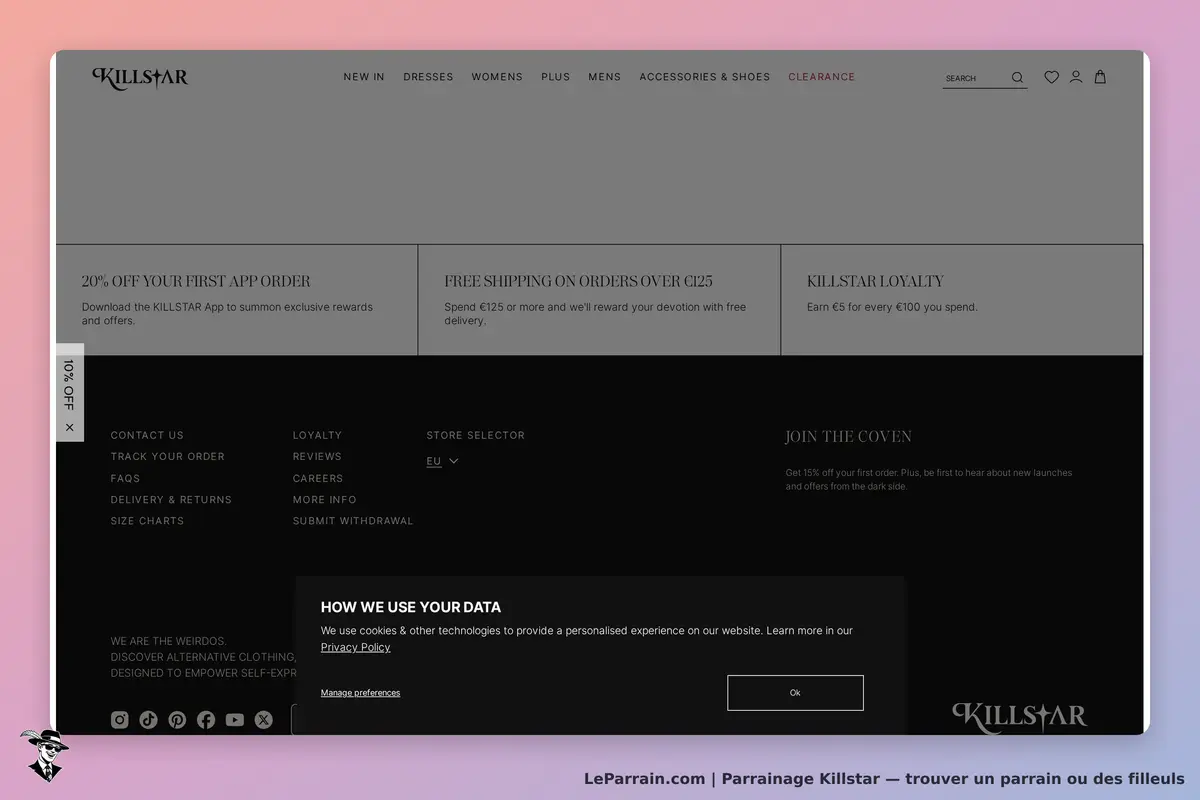Open Killstar YouTube channel

click(x=235, y=720)
